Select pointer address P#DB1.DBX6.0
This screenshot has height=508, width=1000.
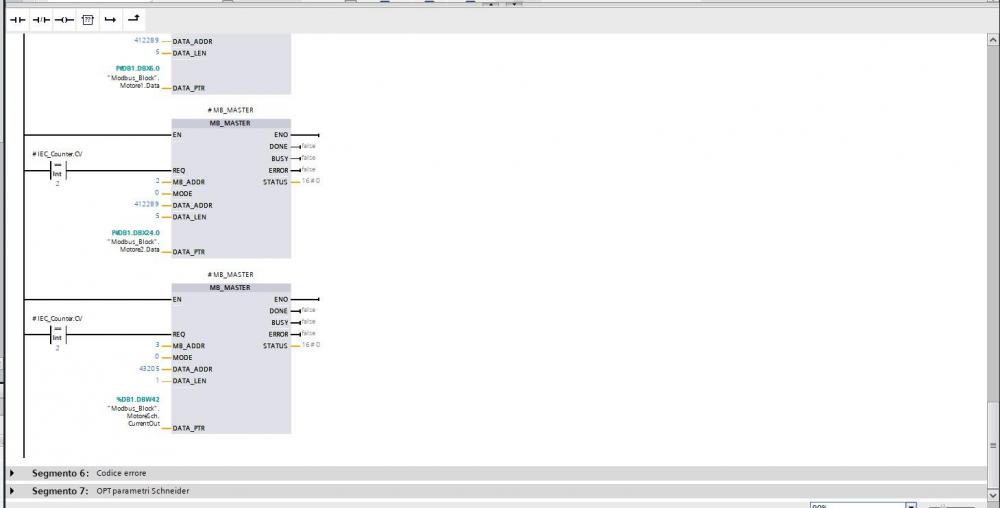click(x=138, y=68)
